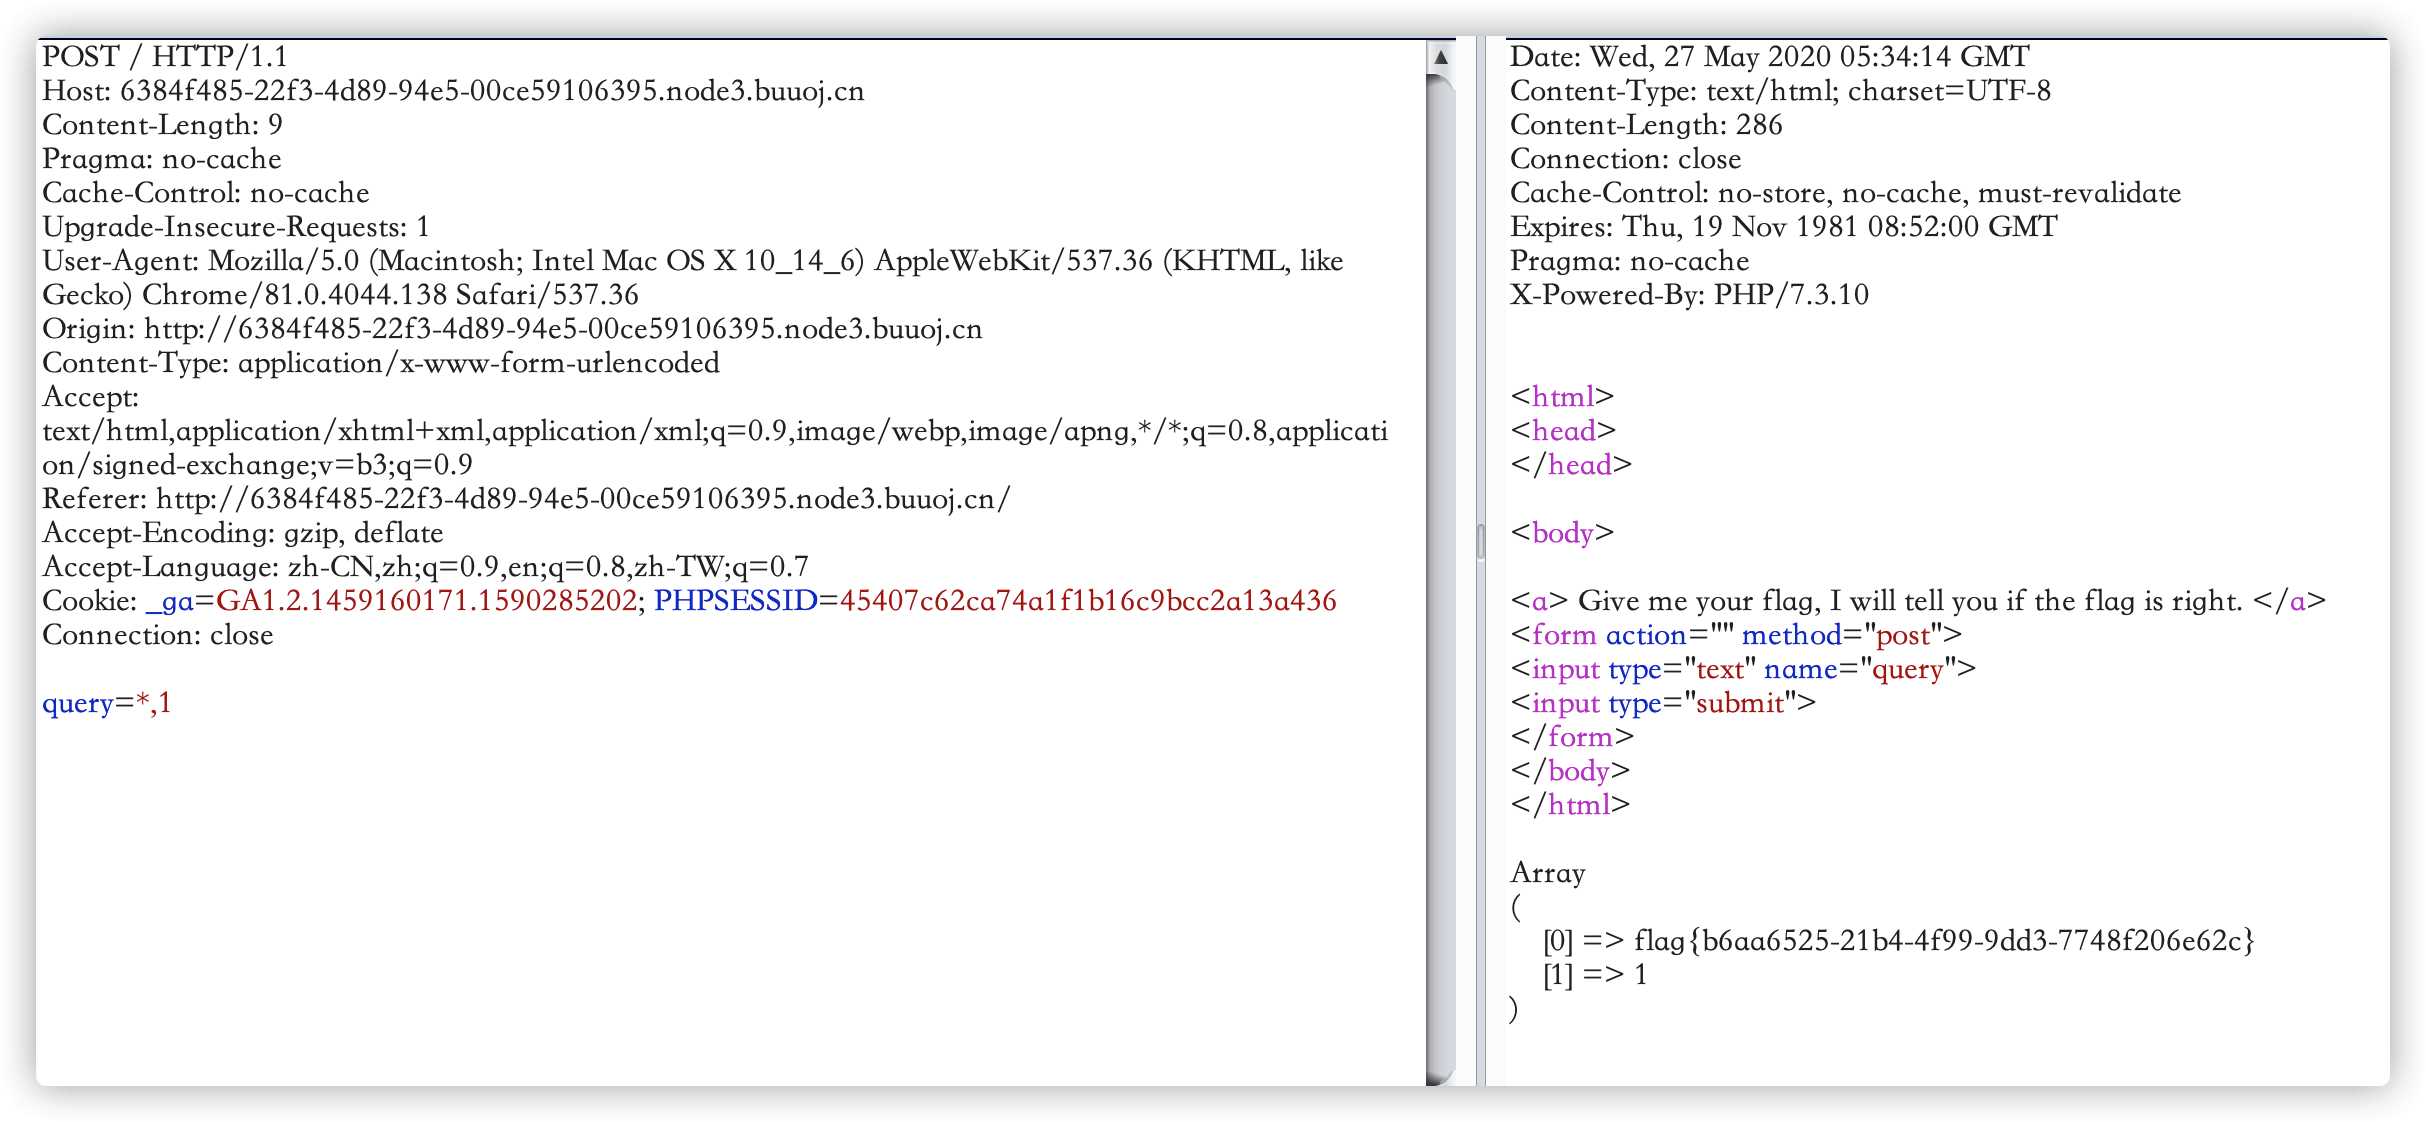The image size is (2426, 1122).
Task: Click the response Cache-Control no-store header
Action: coord(1846,193)
